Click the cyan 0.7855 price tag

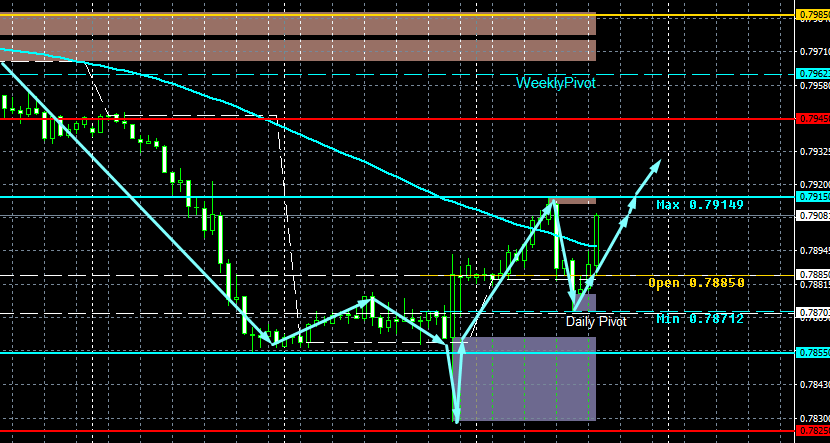813,352
